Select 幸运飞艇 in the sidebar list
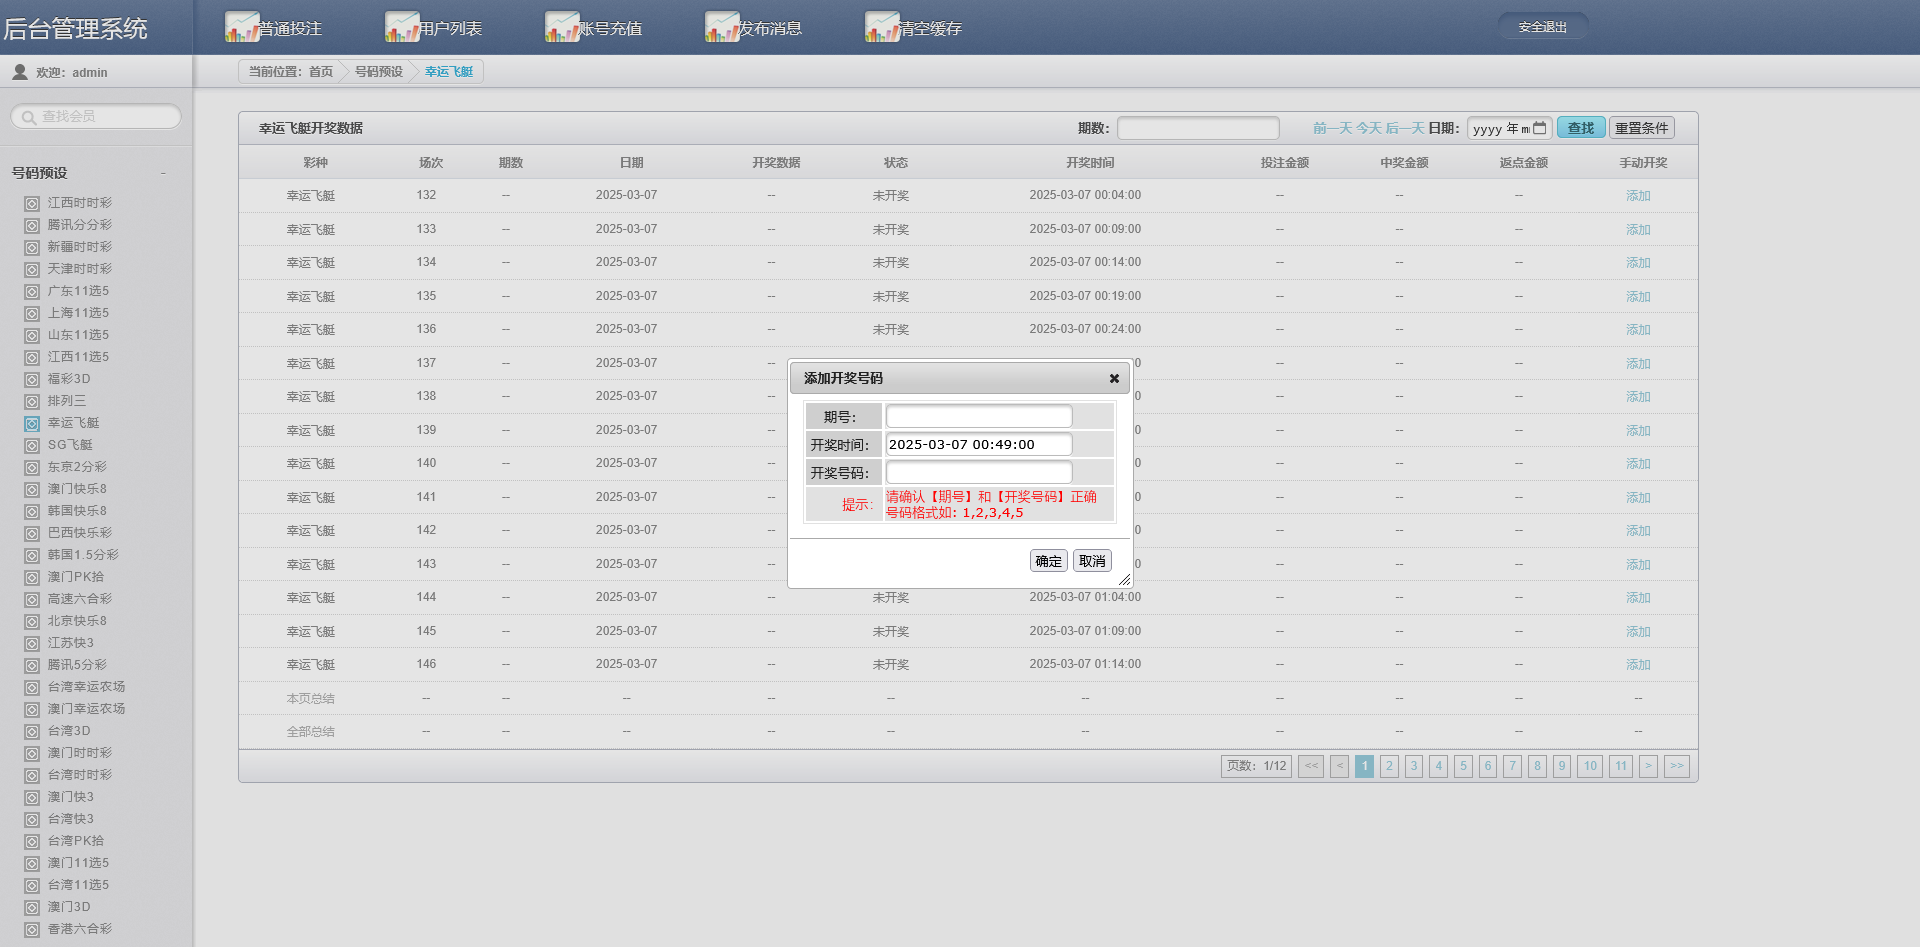Viewport: 1920px width, 947px height. pyautogui.click(x=73, y=423)
